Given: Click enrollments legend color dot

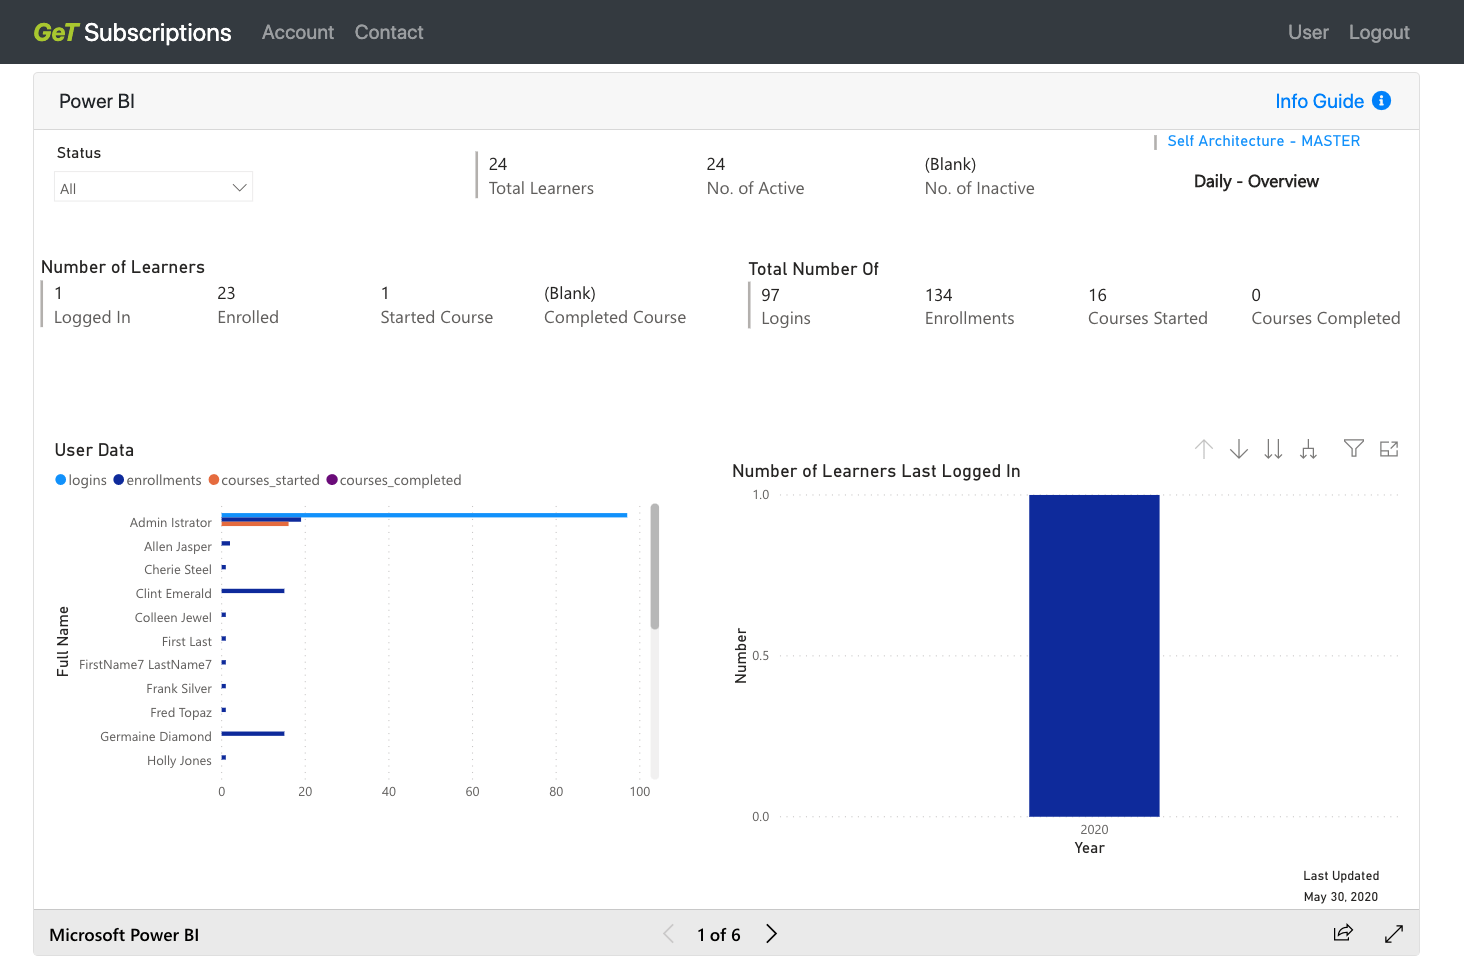Looking at the screenshot, I should (x=119, y=480).
